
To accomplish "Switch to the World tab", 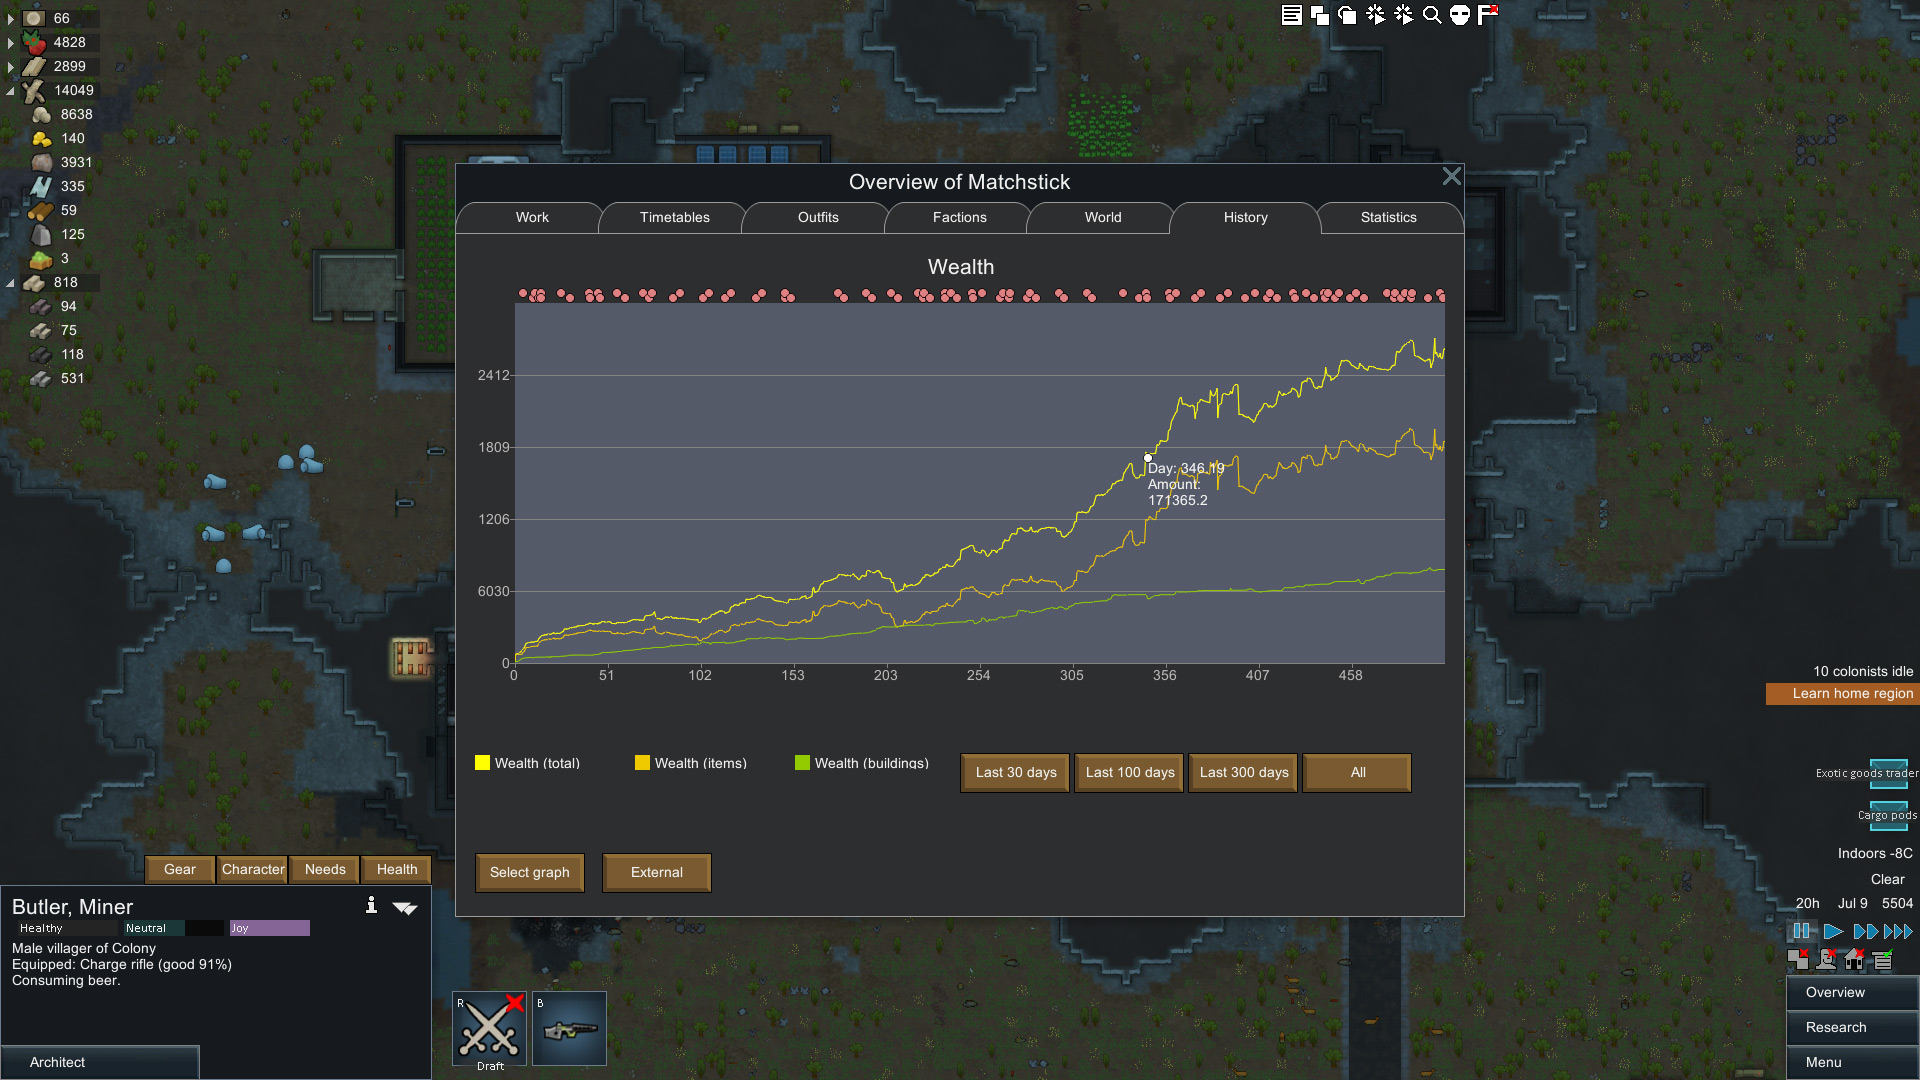I will point(1102,216).
